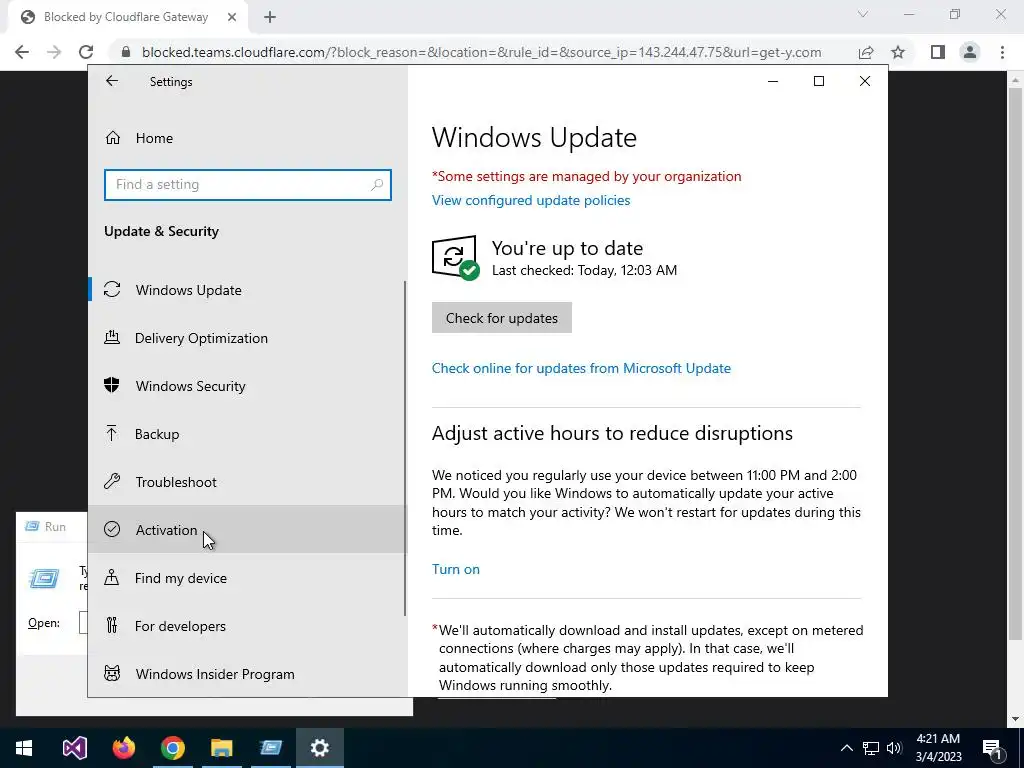
Task: Click the share page icon in Chrome
Action: coord(866,52)
